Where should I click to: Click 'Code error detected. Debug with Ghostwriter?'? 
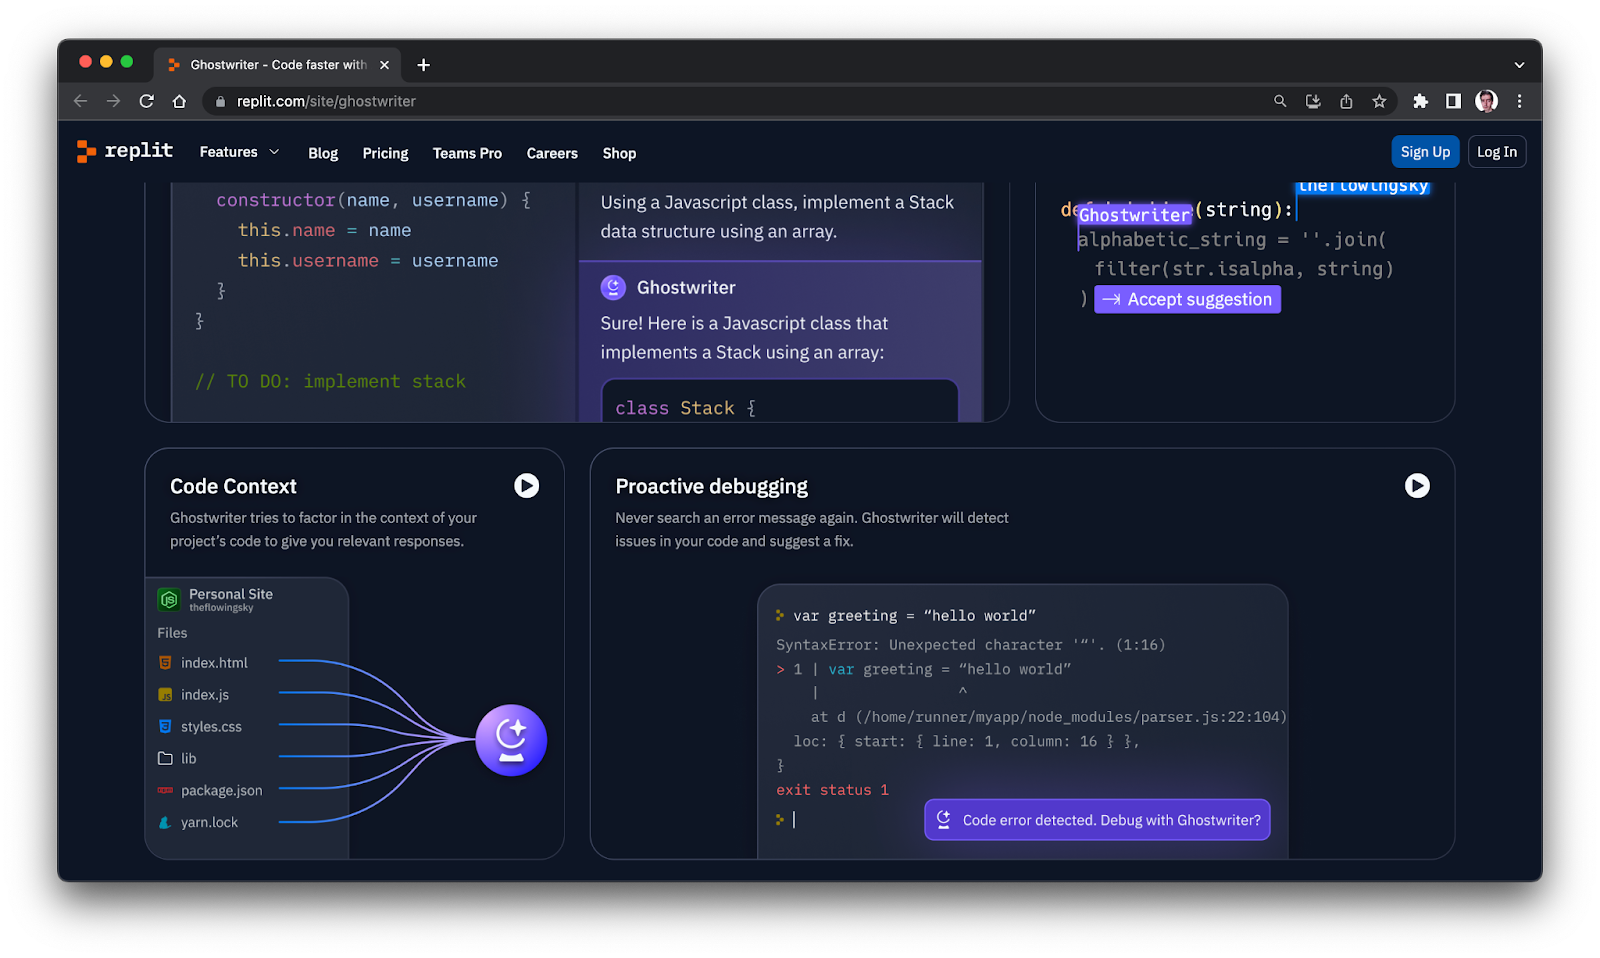click(1097, 820)
